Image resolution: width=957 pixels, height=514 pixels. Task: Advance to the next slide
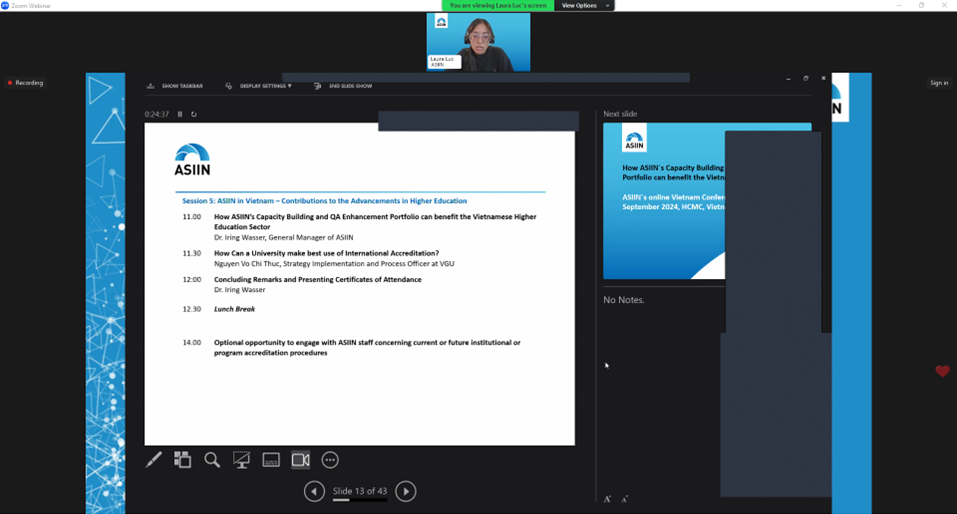pos(406,491)
